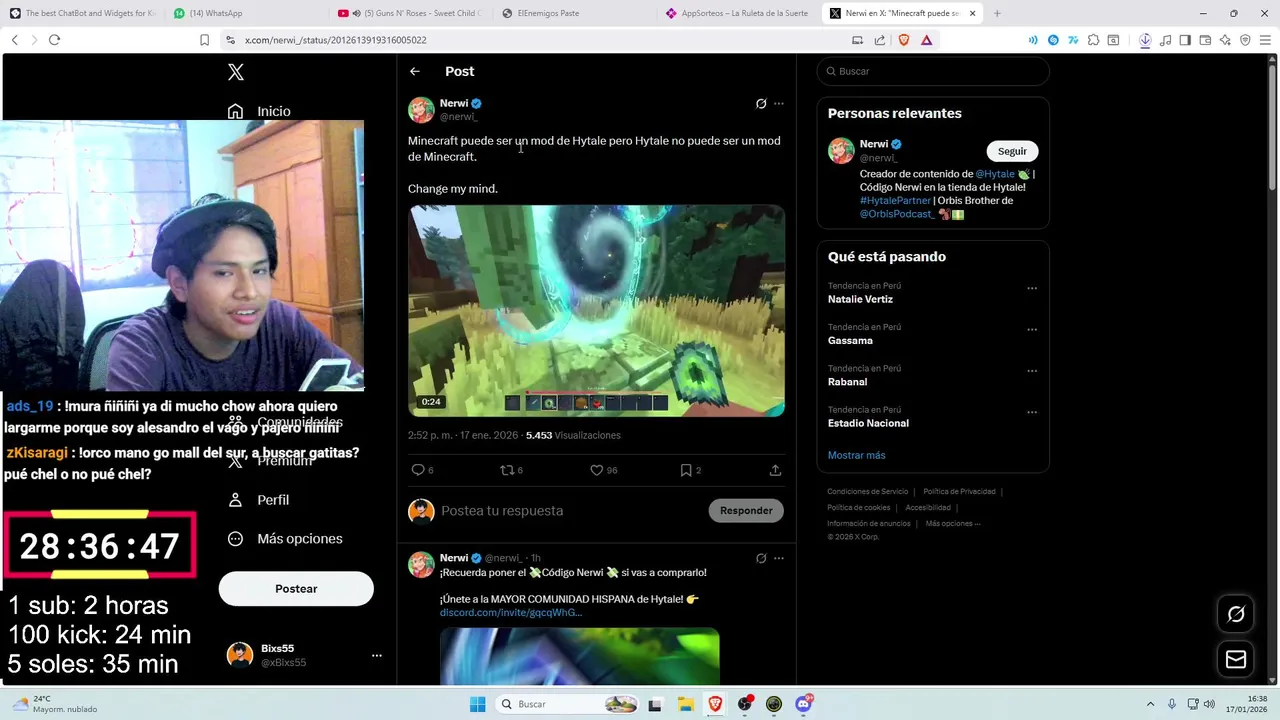Open Más opciones in the sidebar

coord(285,539)
